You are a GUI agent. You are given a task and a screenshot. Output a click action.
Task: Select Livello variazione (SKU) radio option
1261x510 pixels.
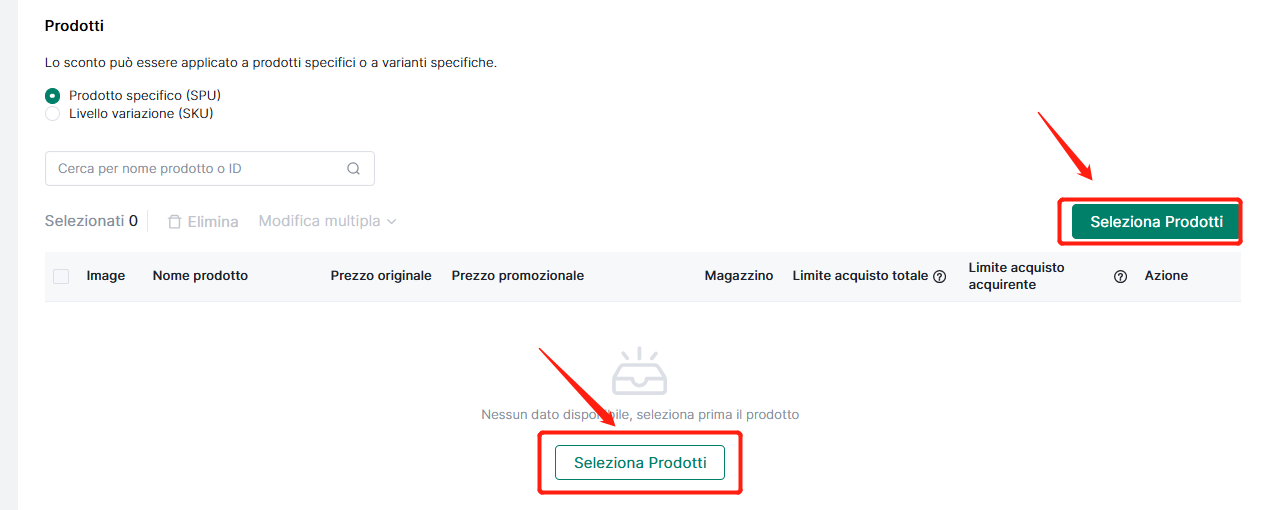click(x=52, y=114)
